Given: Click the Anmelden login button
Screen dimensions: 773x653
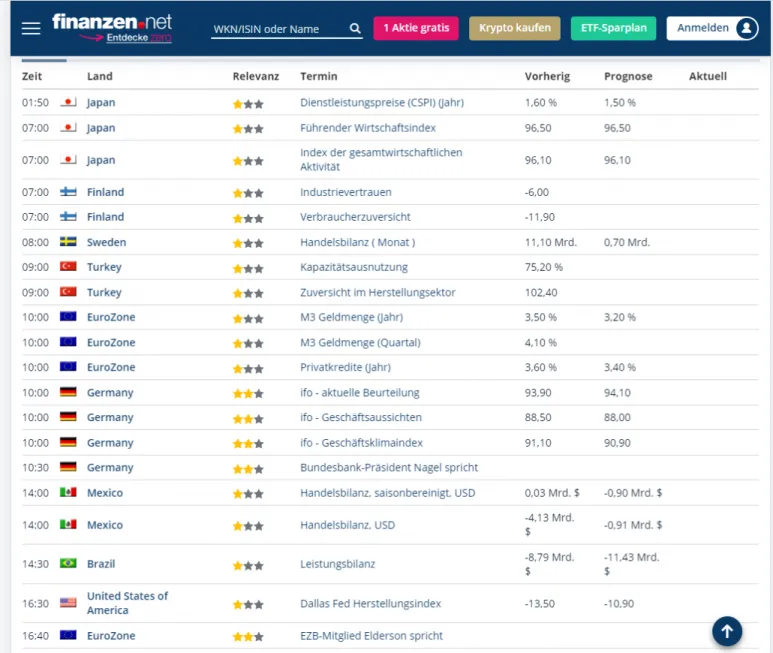Looking at the screenshot, I should pyautogui.click(x=712, y=28).
